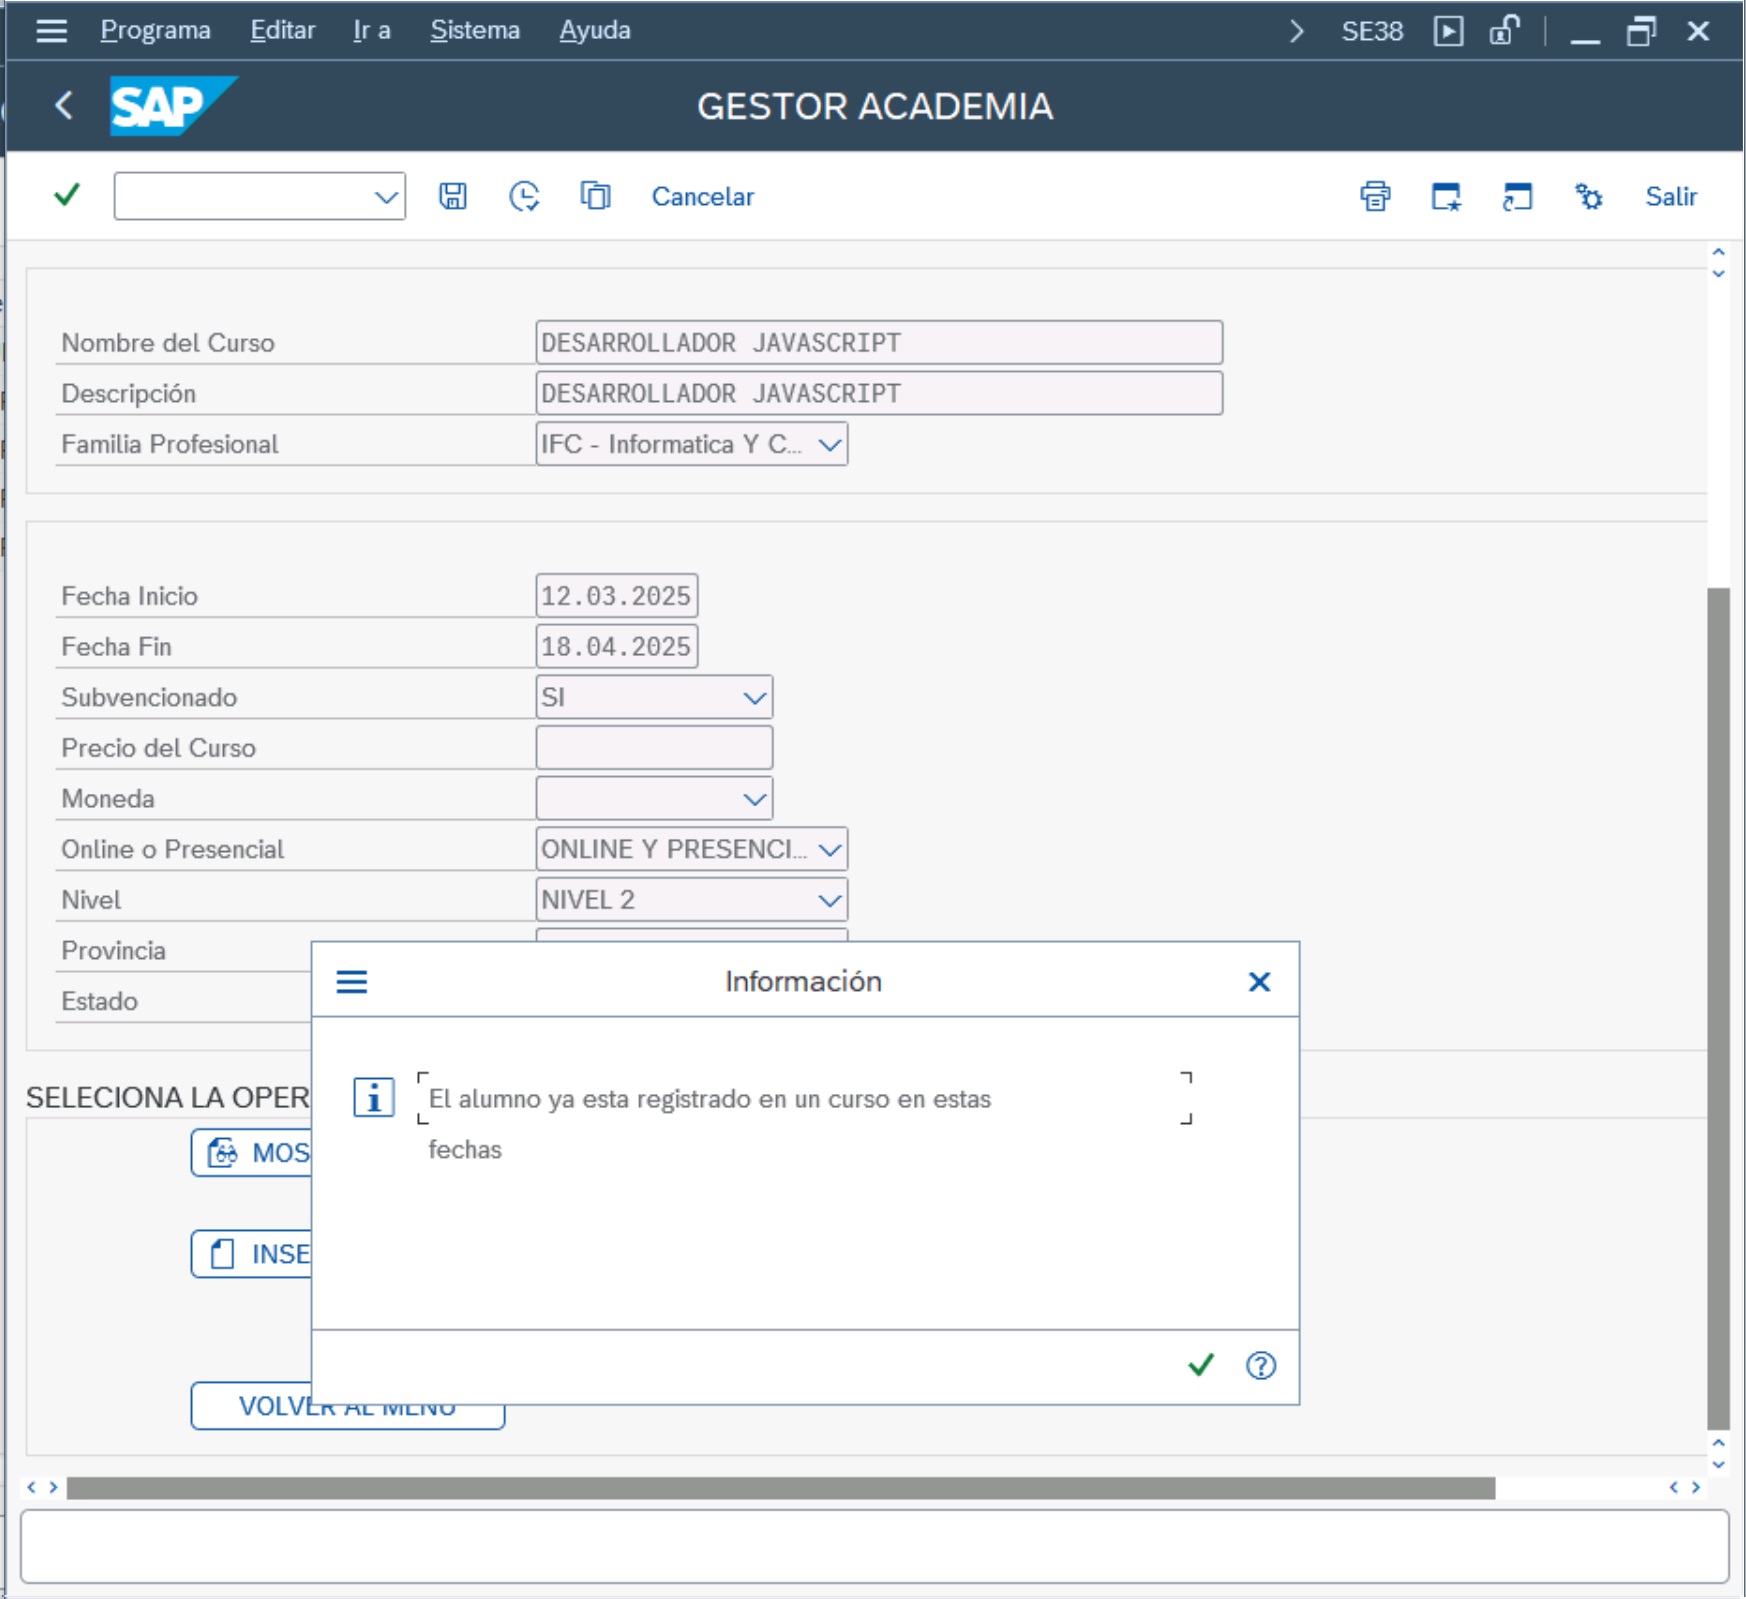Open the command field dropdown
The width and height of the screenshot is (1746, 1599).
386,197
